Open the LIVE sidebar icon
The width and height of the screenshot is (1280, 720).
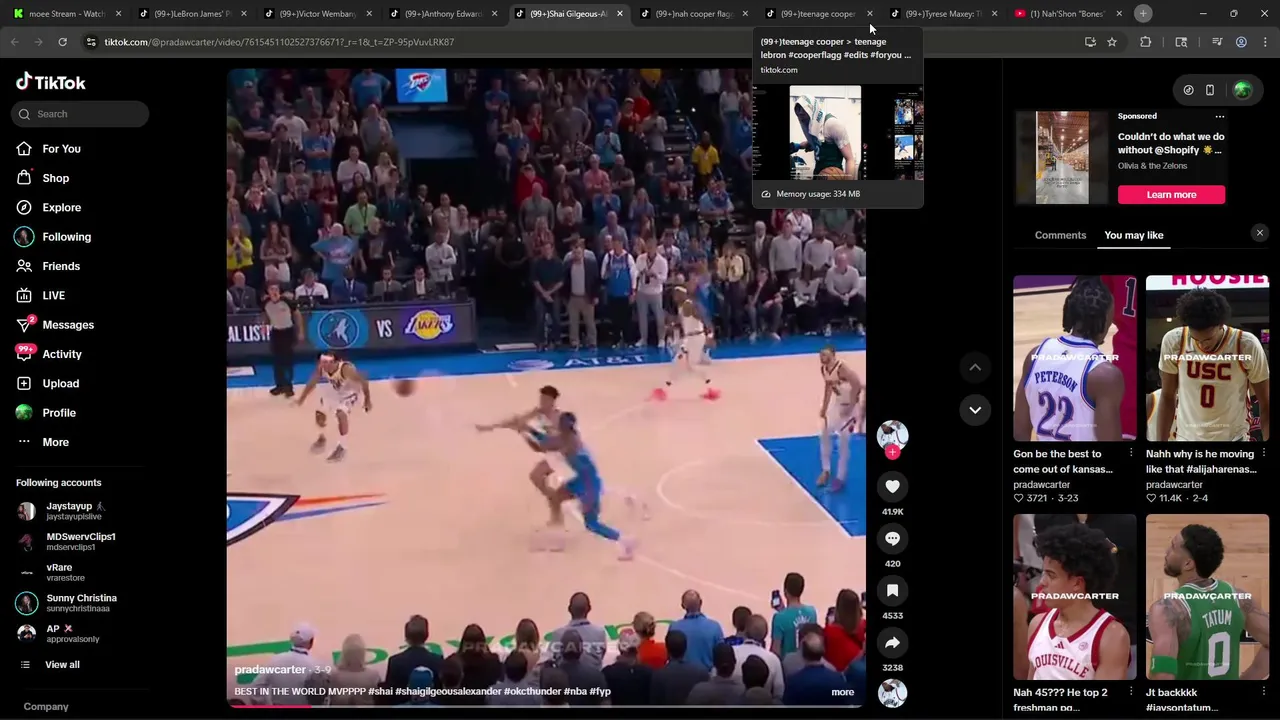coord(24,295)
